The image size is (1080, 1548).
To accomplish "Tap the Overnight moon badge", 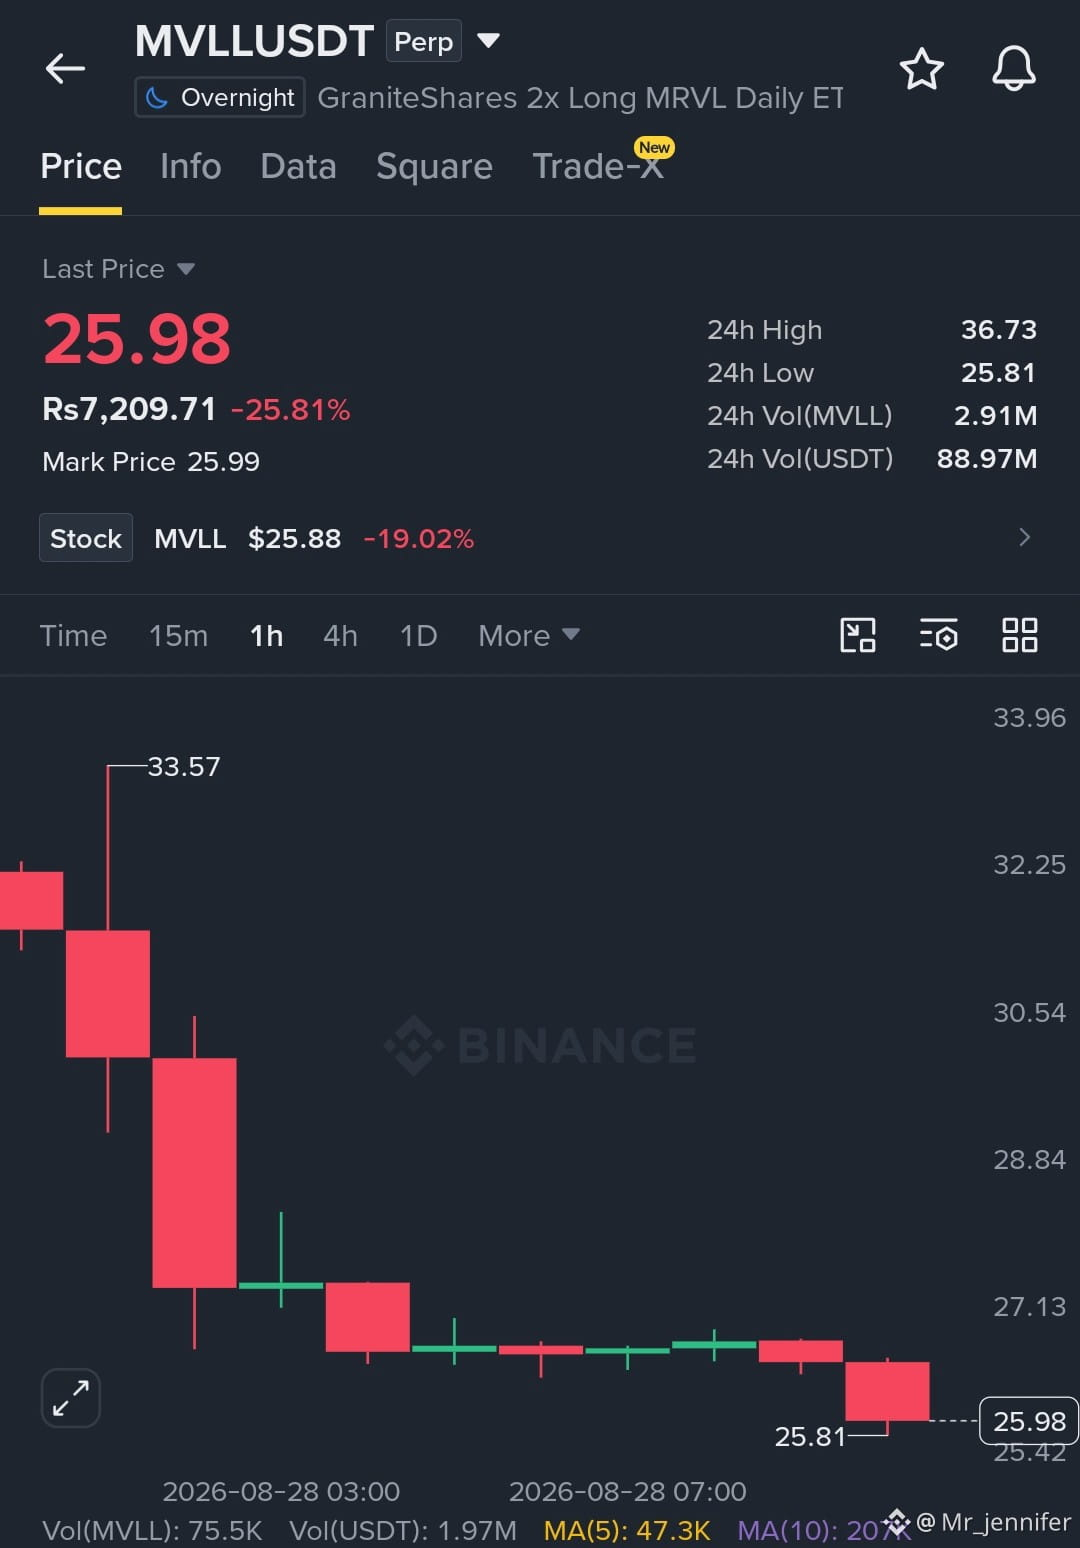I will [220, 98].
